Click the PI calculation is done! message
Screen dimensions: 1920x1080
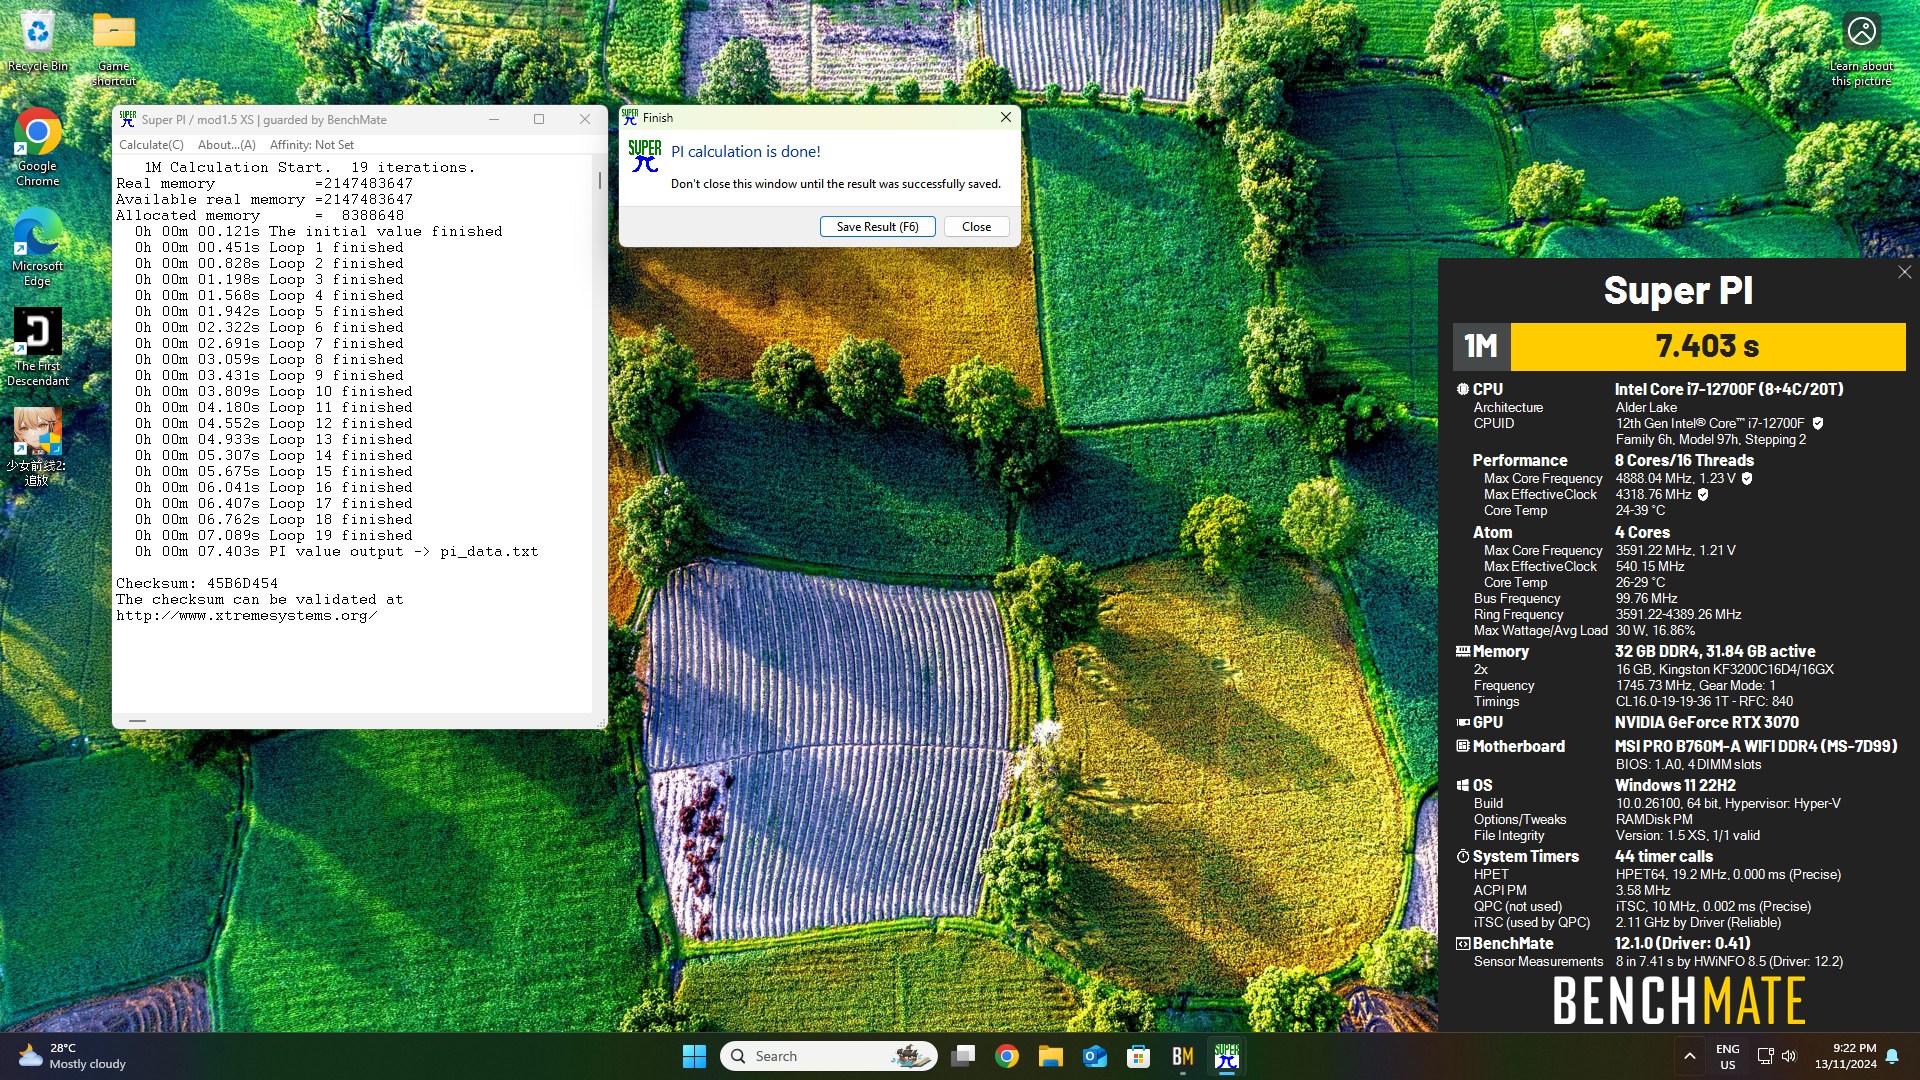point(745,151)
